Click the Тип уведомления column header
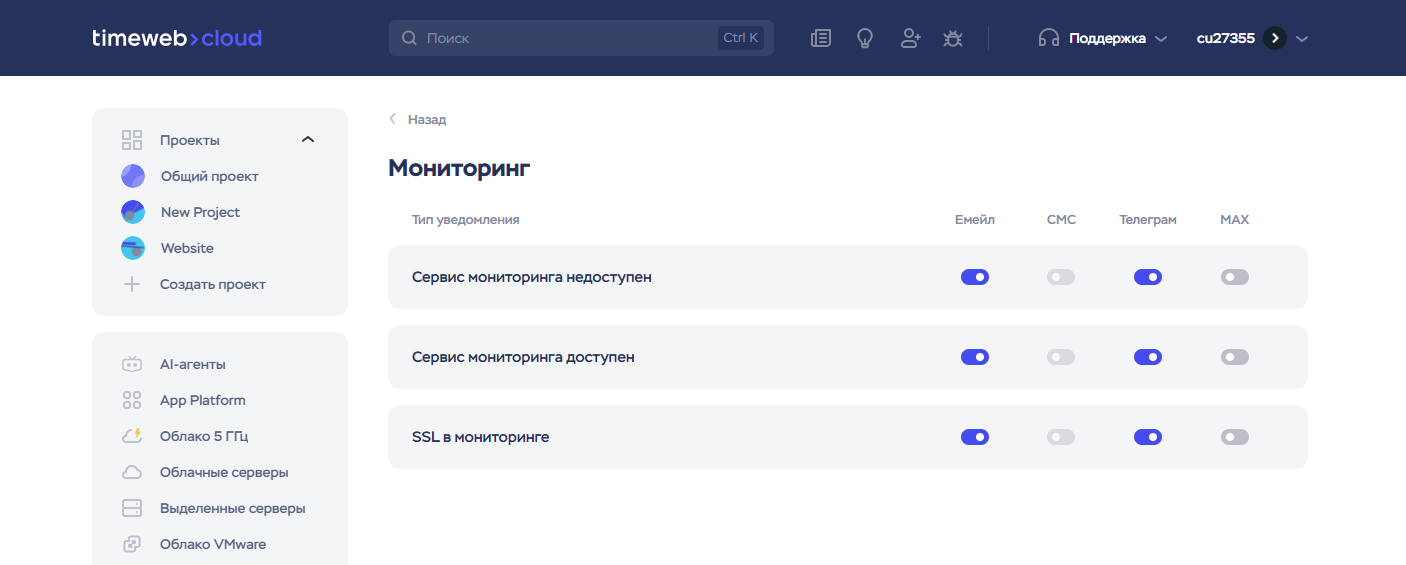Viewport: 1406px width, 565px height. [x=465, y=219]
